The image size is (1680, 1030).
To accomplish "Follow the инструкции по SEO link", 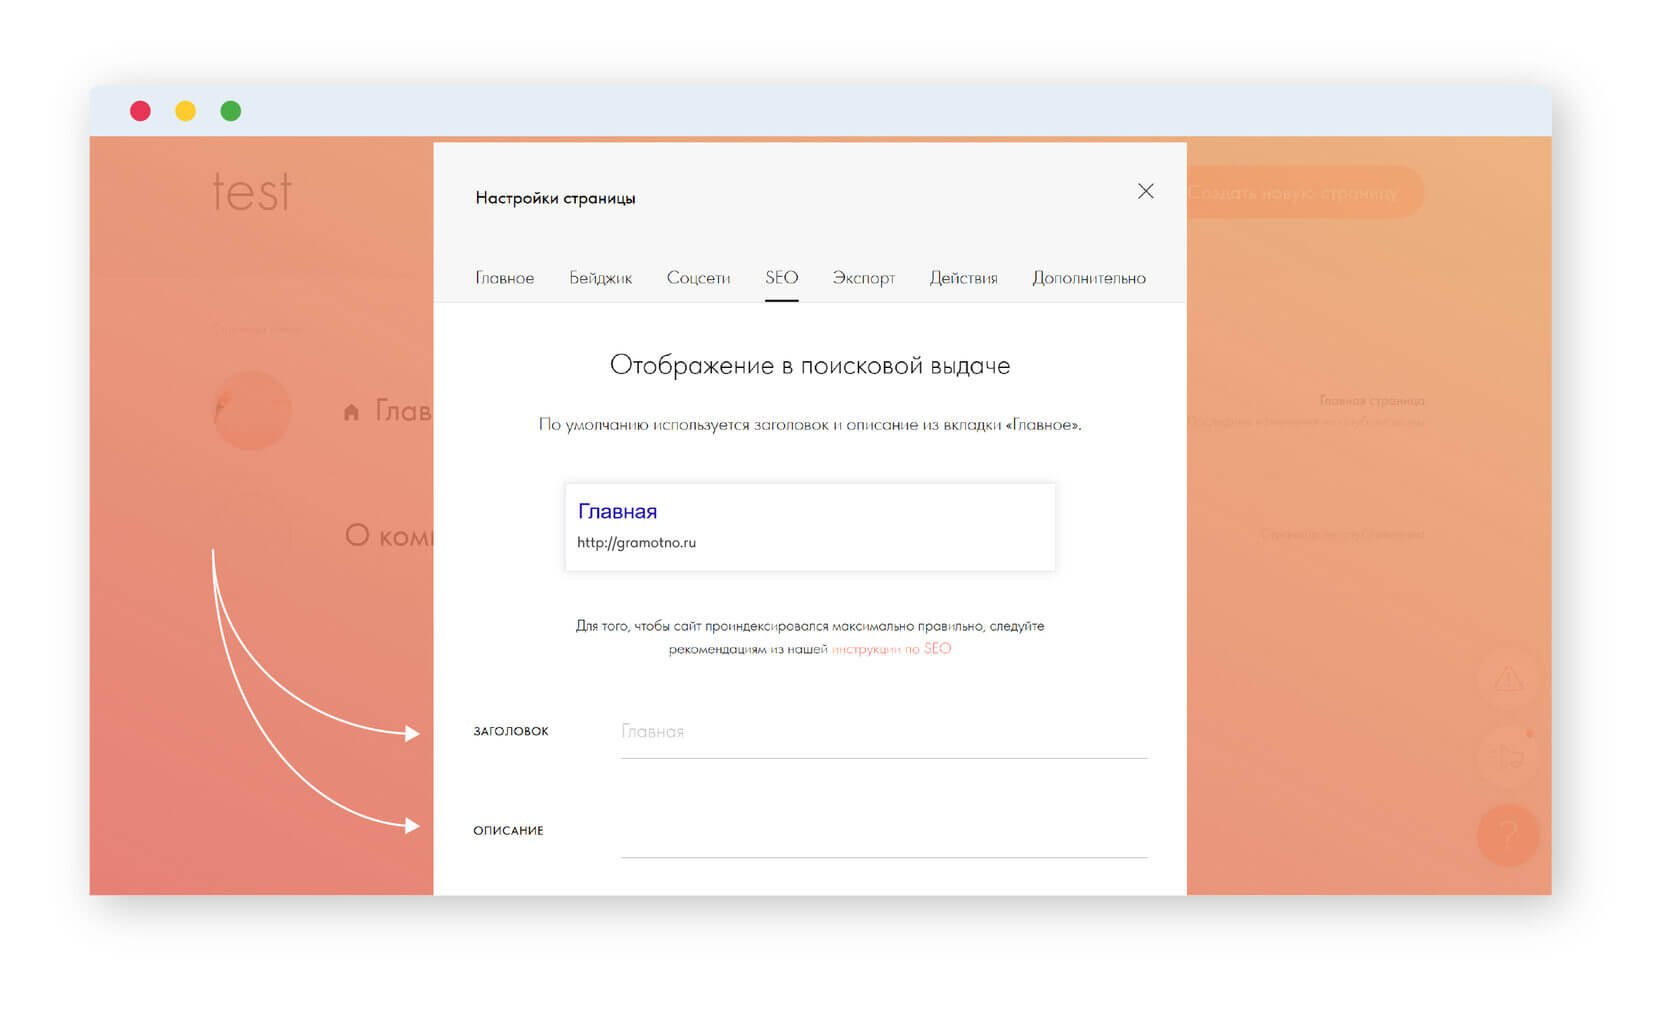I will click(891, 649).
